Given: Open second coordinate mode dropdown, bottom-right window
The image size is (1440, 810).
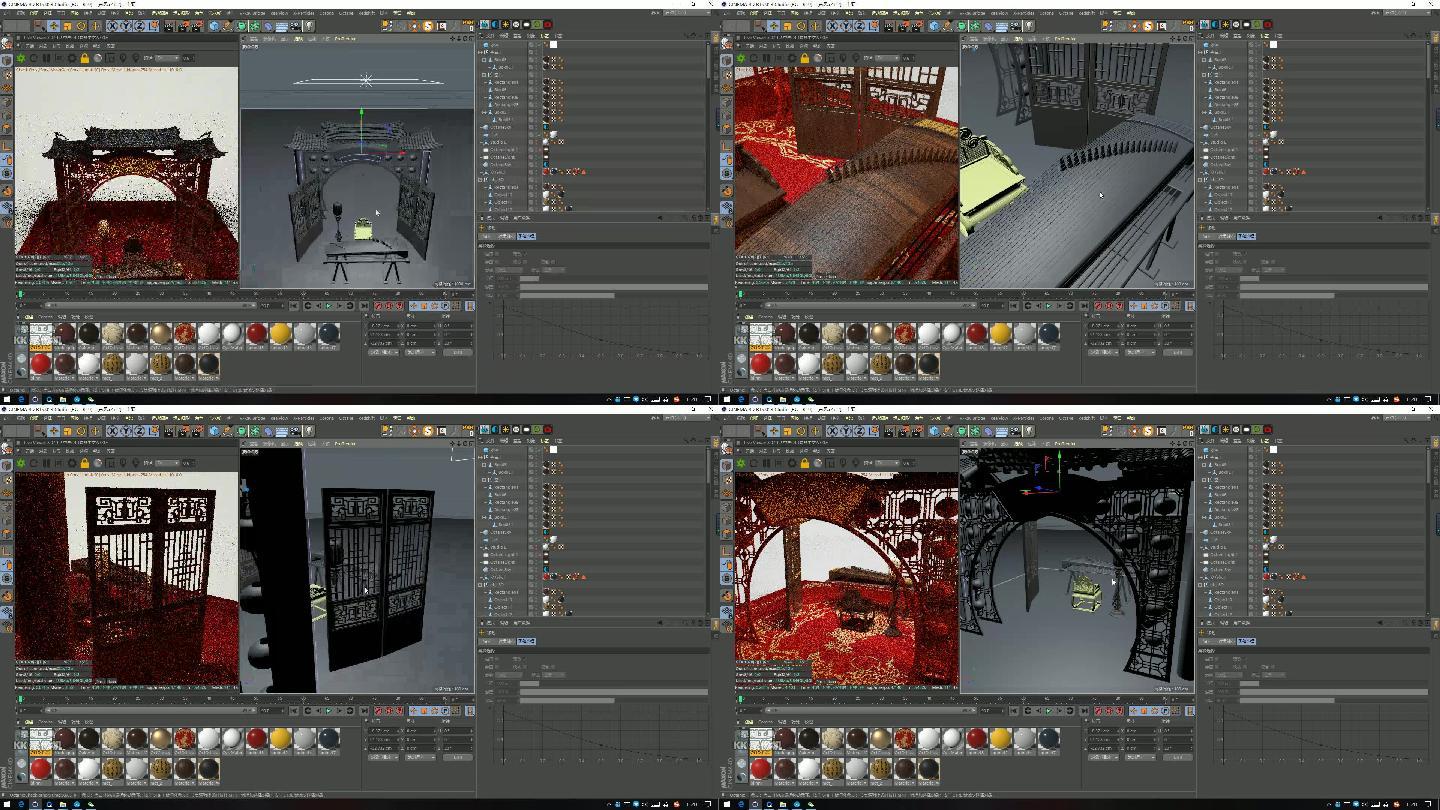Looking at the screenshot, I should tap(1140, 757).
